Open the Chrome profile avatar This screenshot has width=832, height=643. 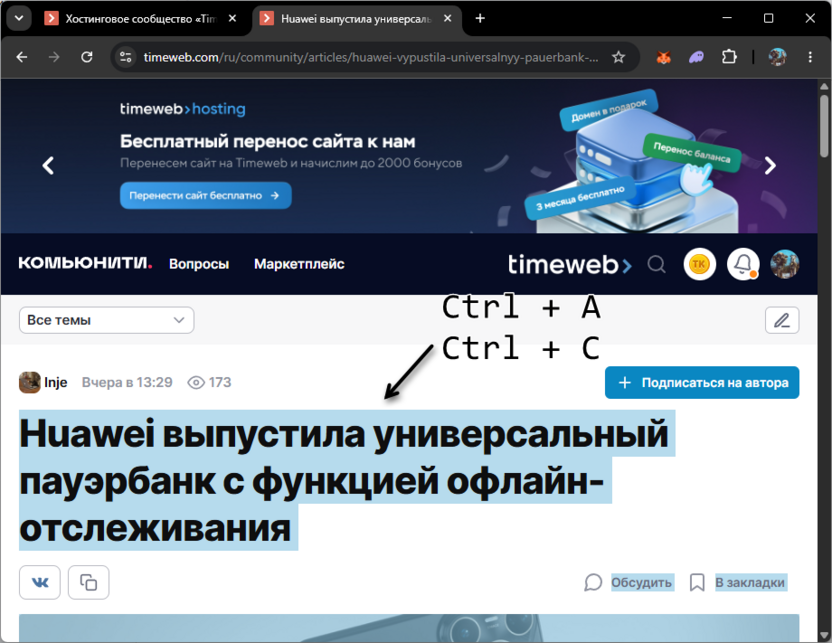click(x=777, y=57)
